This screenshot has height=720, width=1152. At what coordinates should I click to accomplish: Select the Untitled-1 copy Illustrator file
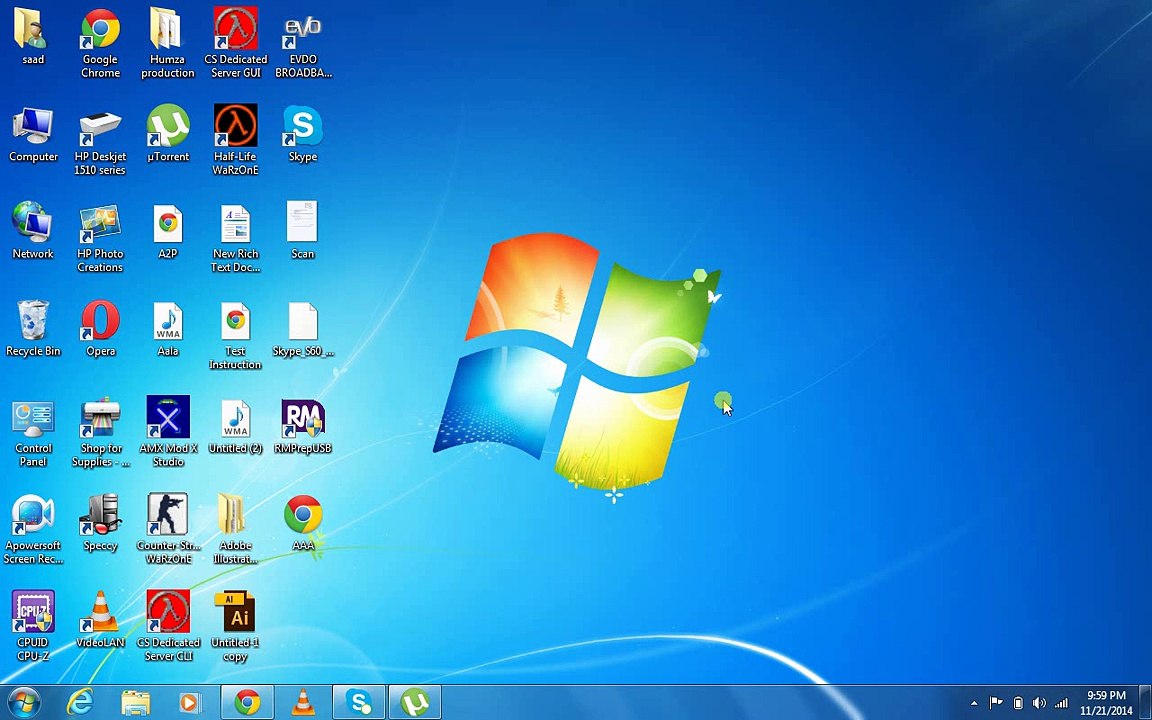click(235, 625)
